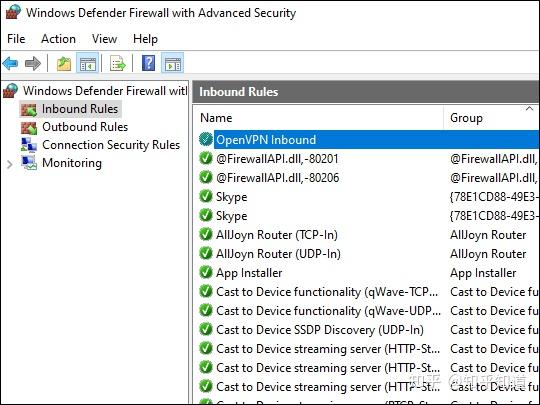Click green check icon of AllJoyn Router (TCP-In)

point(206,235)
